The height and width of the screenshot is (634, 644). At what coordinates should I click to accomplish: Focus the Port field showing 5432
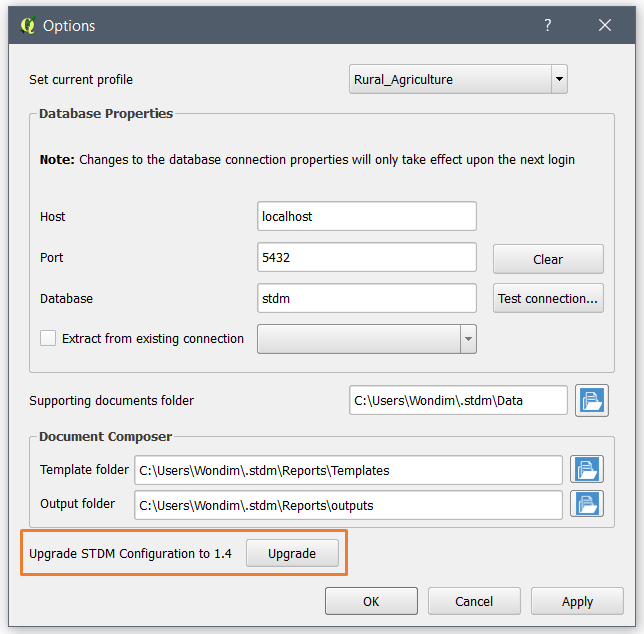point(366,257)
